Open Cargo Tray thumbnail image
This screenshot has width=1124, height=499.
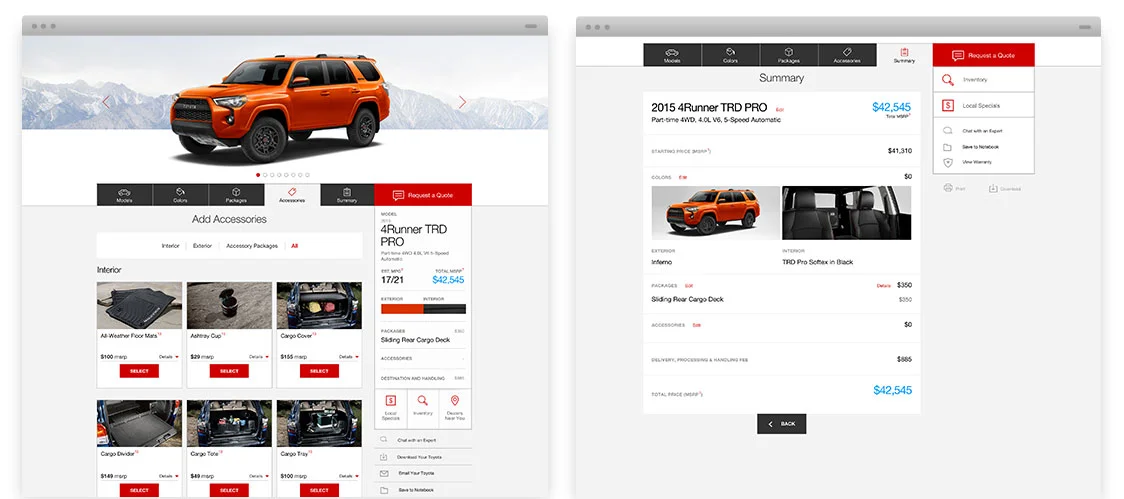319,424
